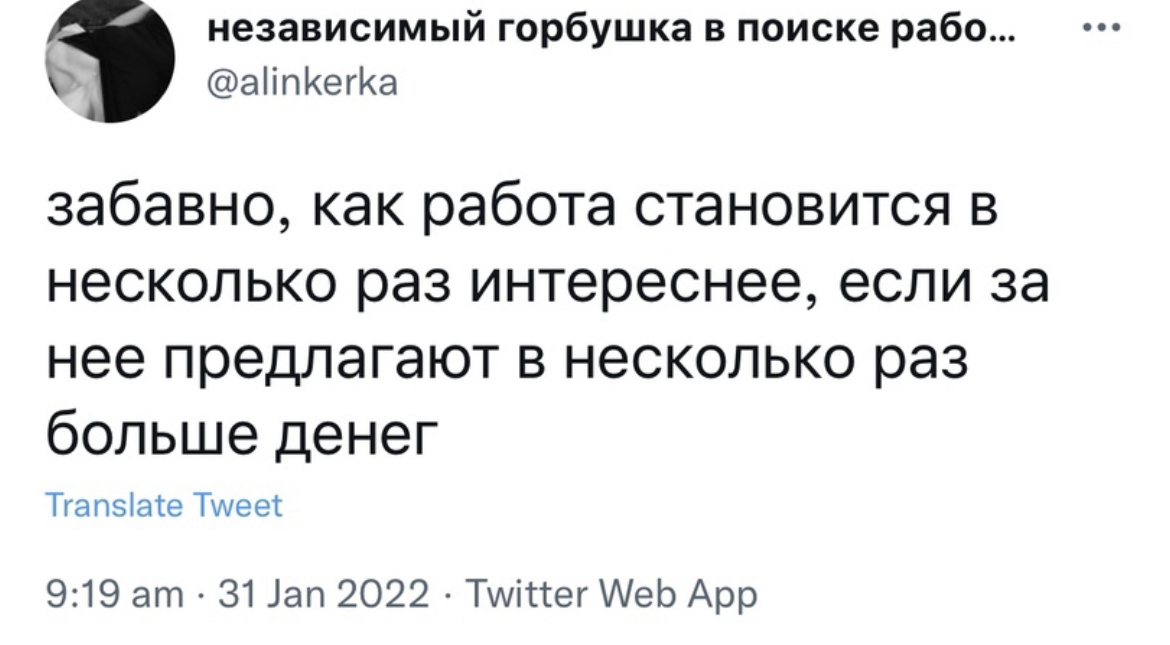Click the "9:19 am" timestamp
The image size is (1170, 645).
105,595
